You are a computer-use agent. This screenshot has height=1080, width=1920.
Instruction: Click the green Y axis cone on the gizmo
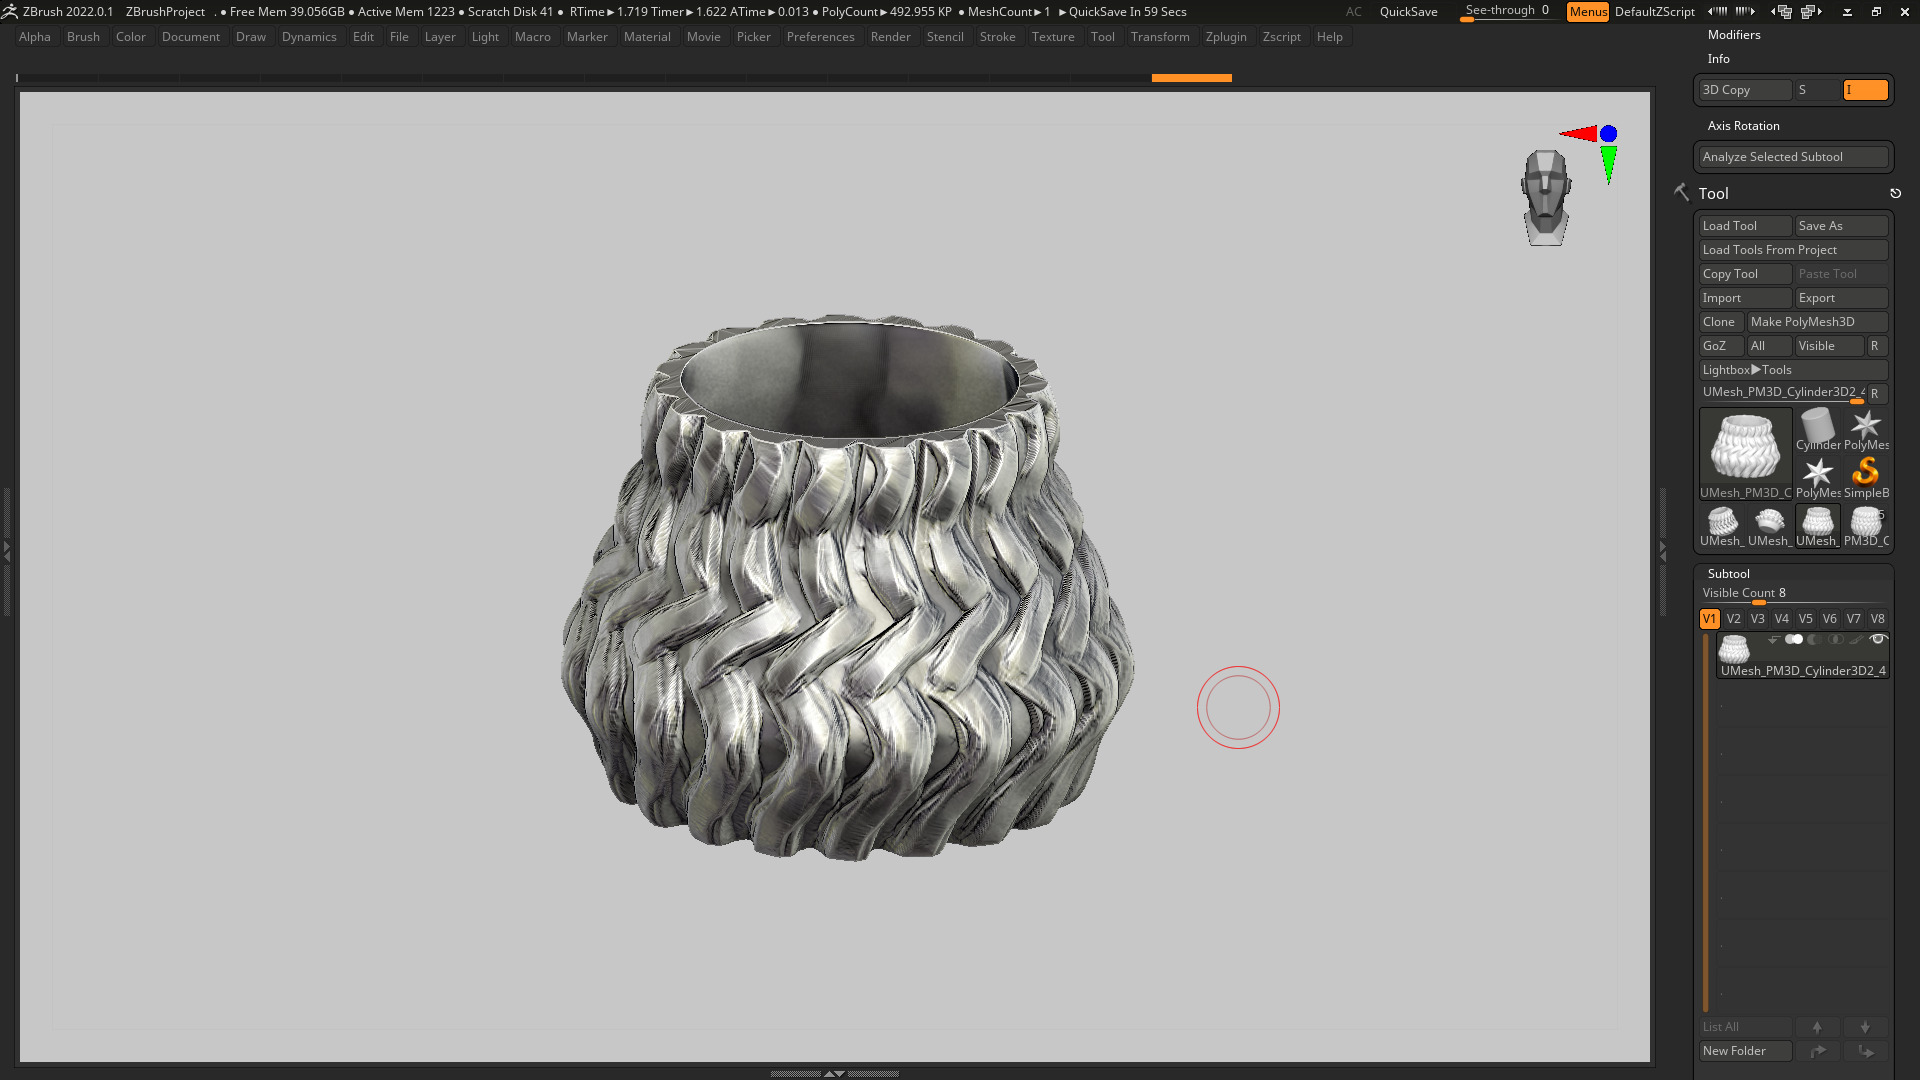pyautogui.click(x=1608, y=164)
